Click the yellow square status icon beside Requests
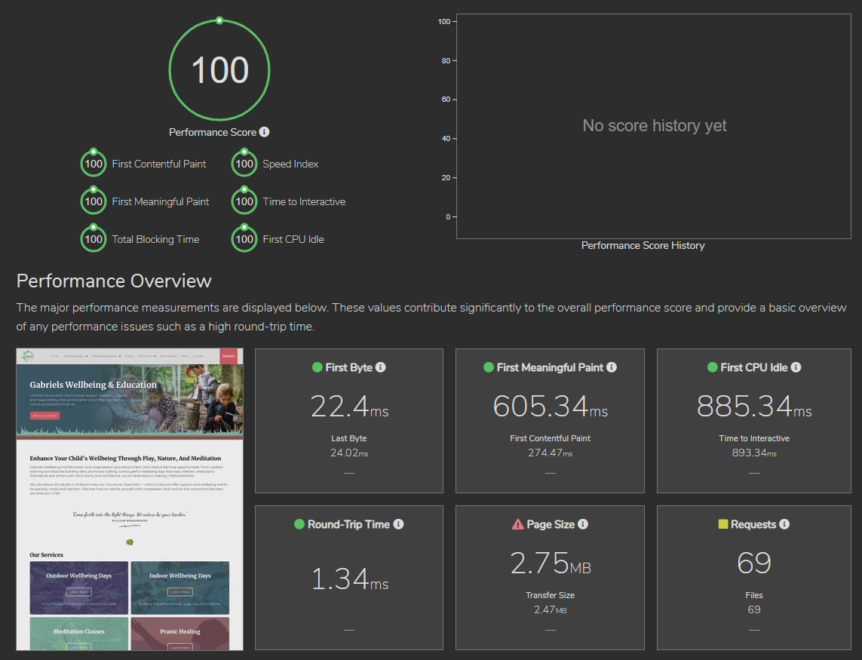The height and width of the screenshot is (660, 862). 723,524
